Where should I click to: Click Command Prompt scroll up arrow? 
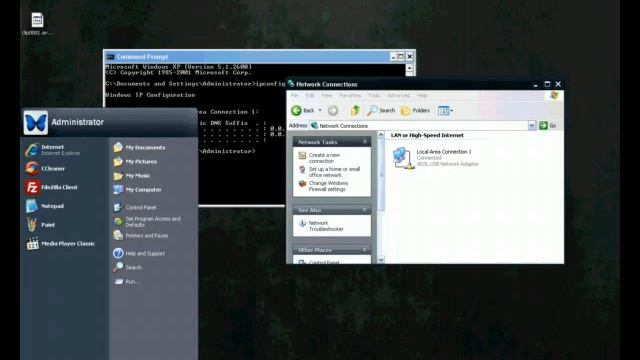[x=410, y=68]
